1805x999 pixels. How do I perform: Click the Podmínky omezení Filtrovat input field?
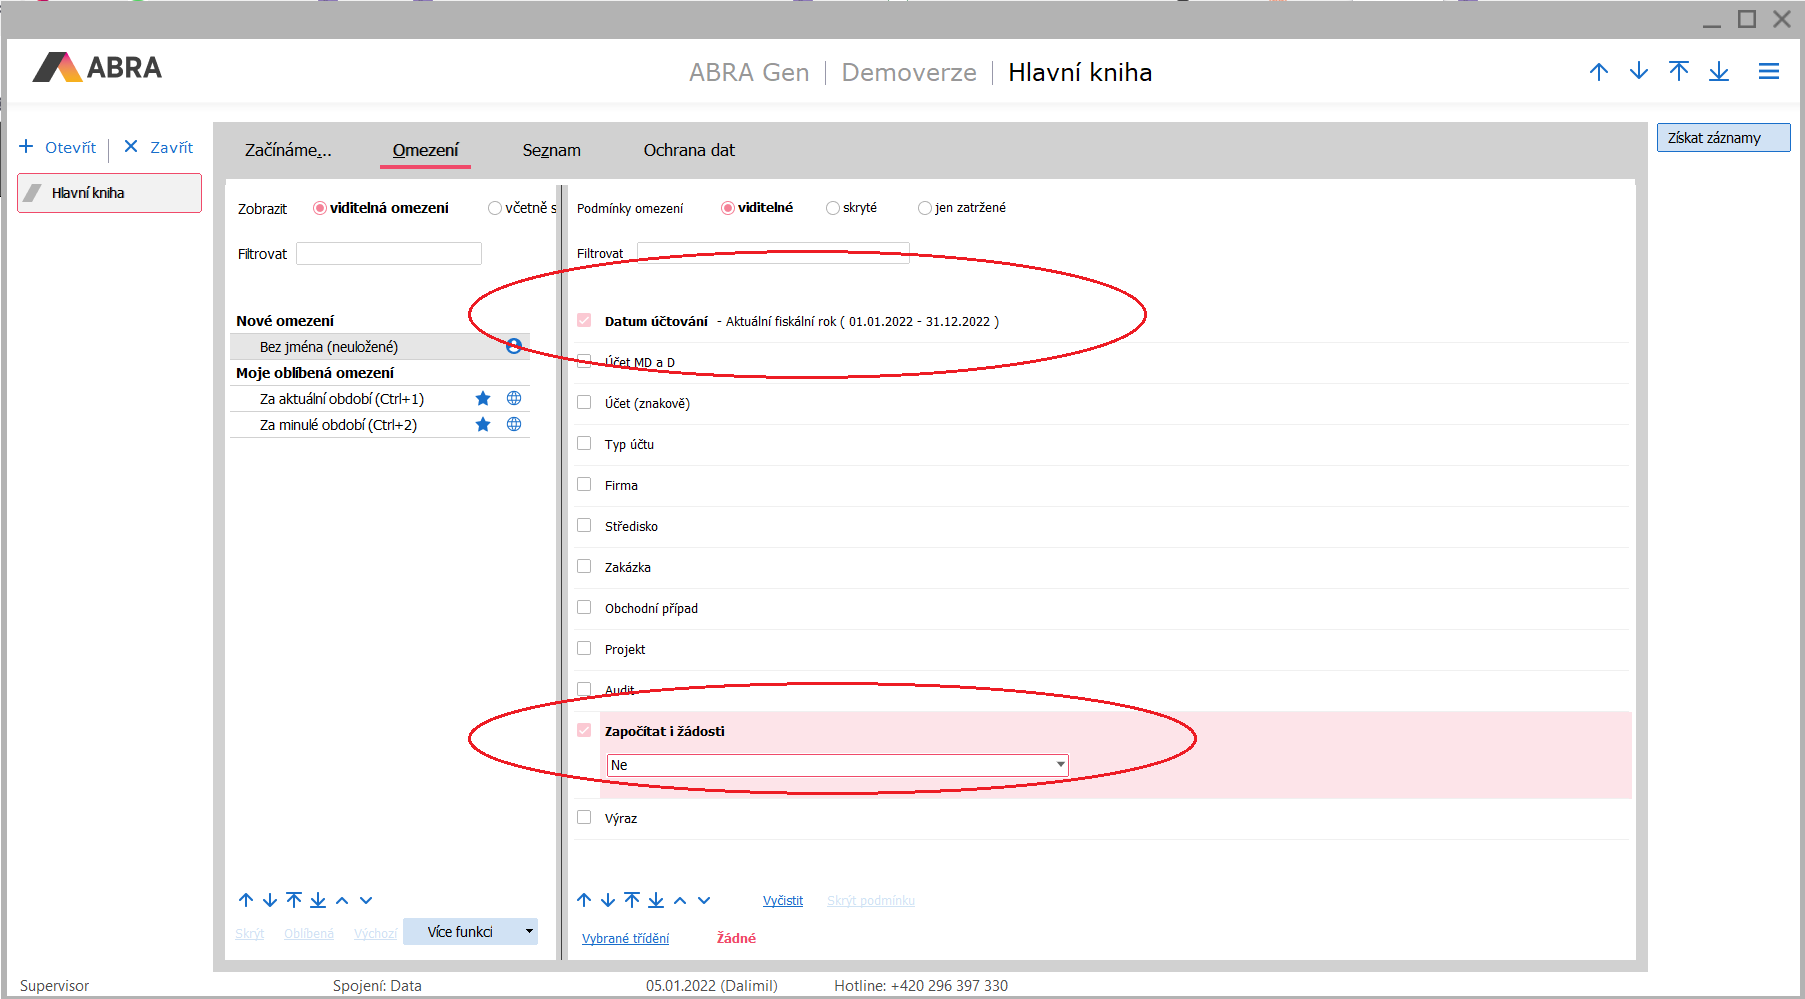pyautogui.click(x=772, y=252)
